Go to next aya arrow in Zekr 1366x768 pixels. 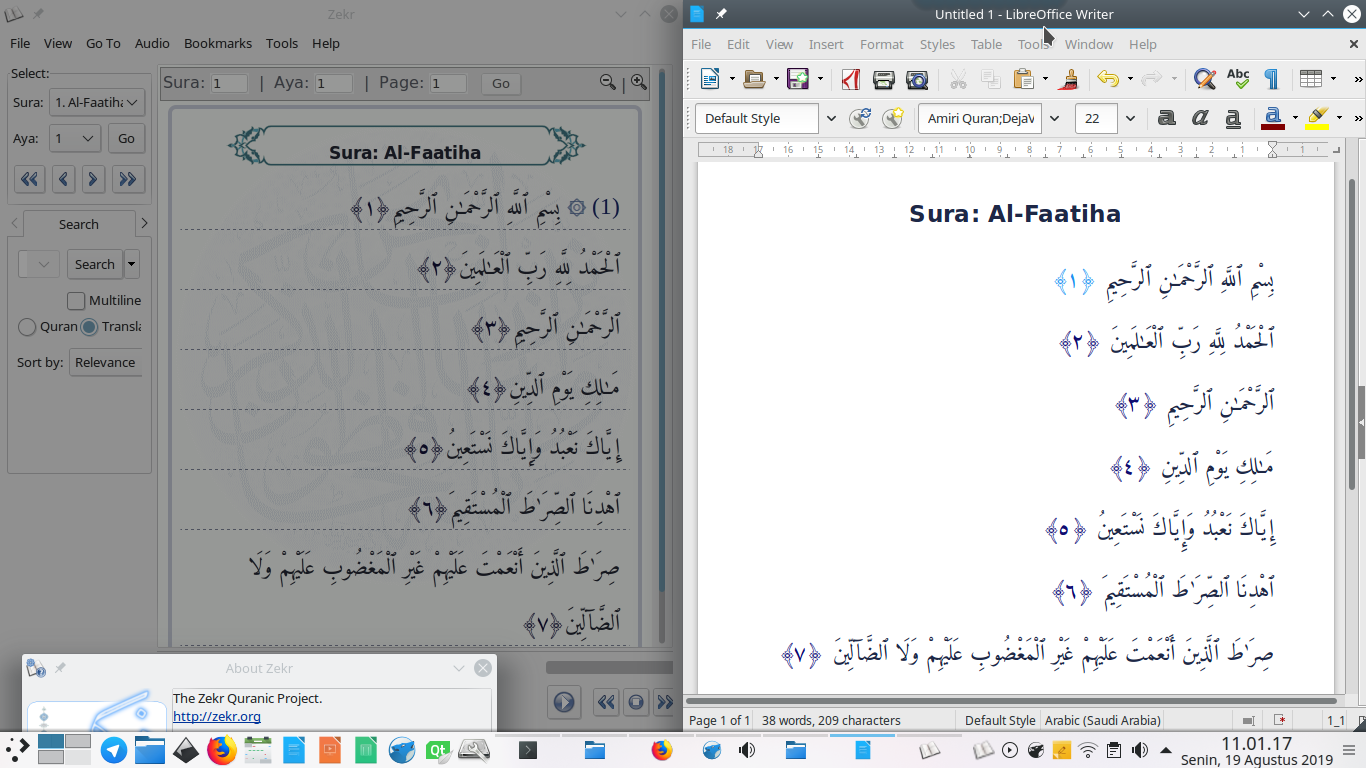point(93,179)
